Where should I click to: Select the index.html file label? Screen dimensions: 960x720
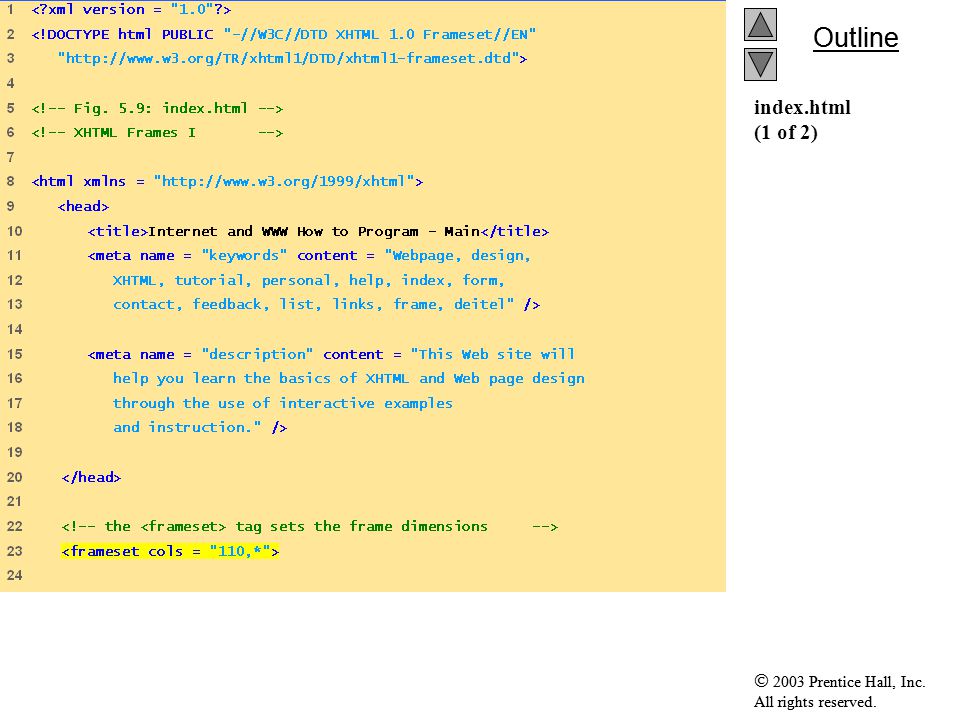802,108
